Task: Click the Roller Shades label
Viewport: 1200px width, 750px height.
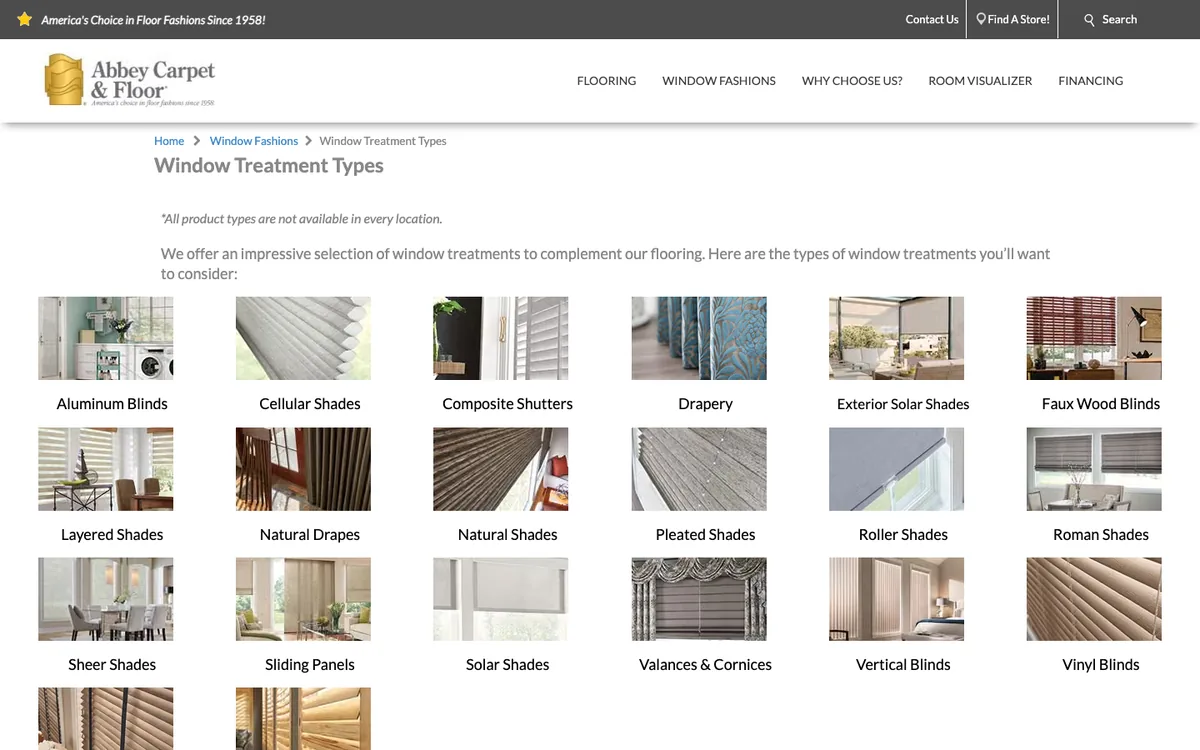Action: point(903,535)
